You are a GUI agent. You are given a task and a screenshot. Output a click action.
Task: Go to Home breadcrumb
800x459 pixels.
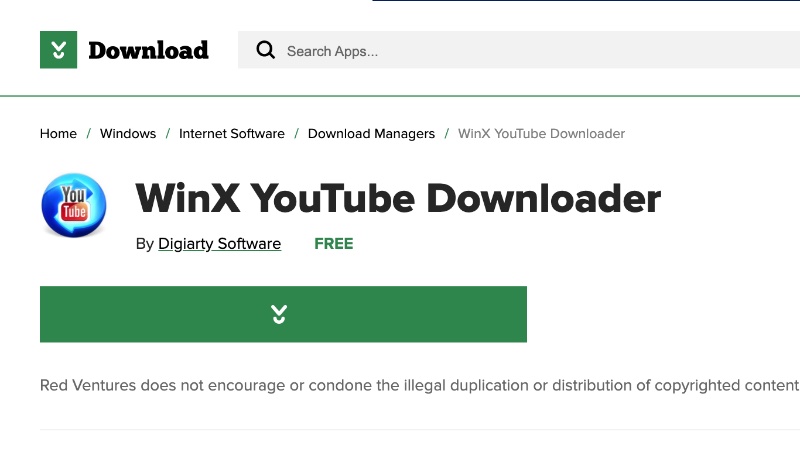pyautogui.click(x=58, y=134)
